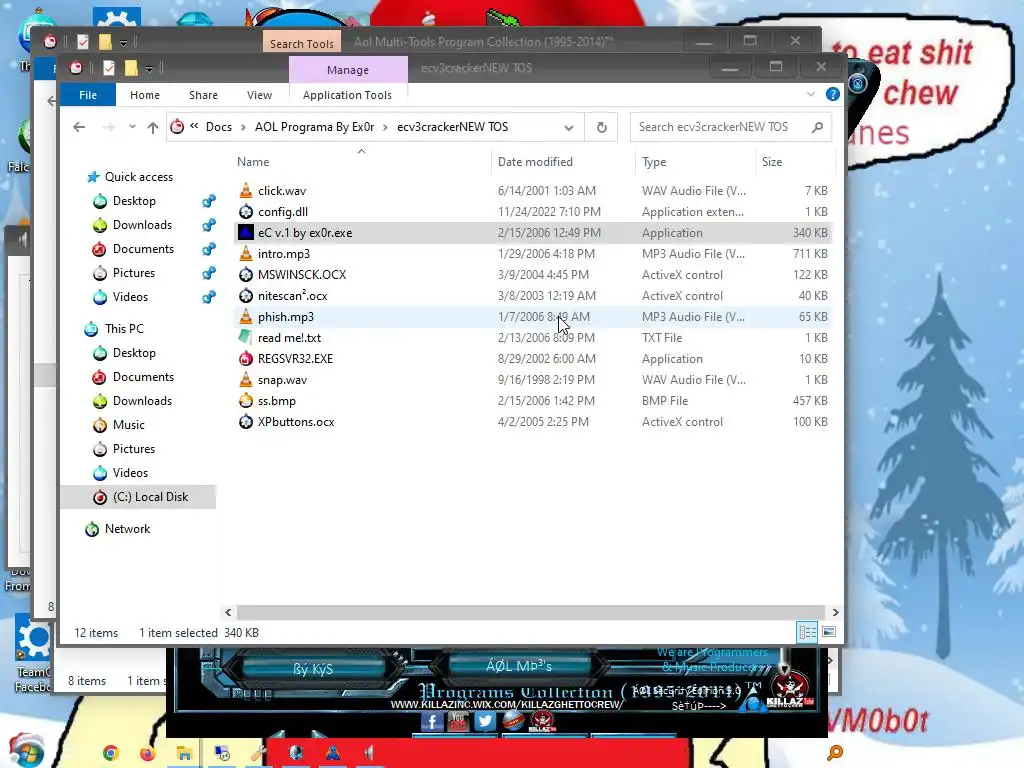Open Firefox from the taskbar
Viewport: 1024px width, 768px height.
coord(148,753)
